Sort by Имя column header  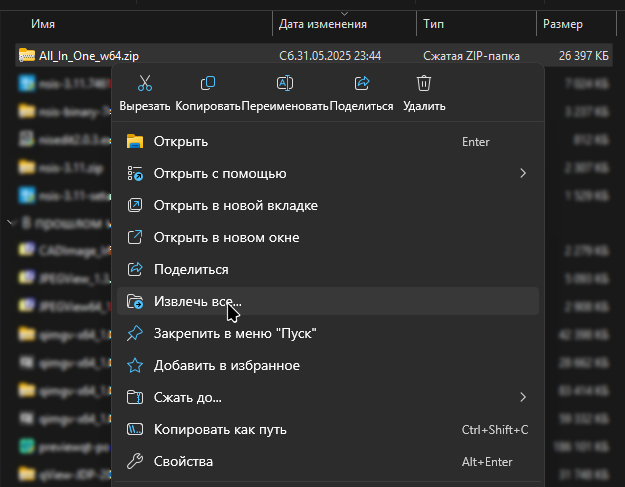pos(43,24)
